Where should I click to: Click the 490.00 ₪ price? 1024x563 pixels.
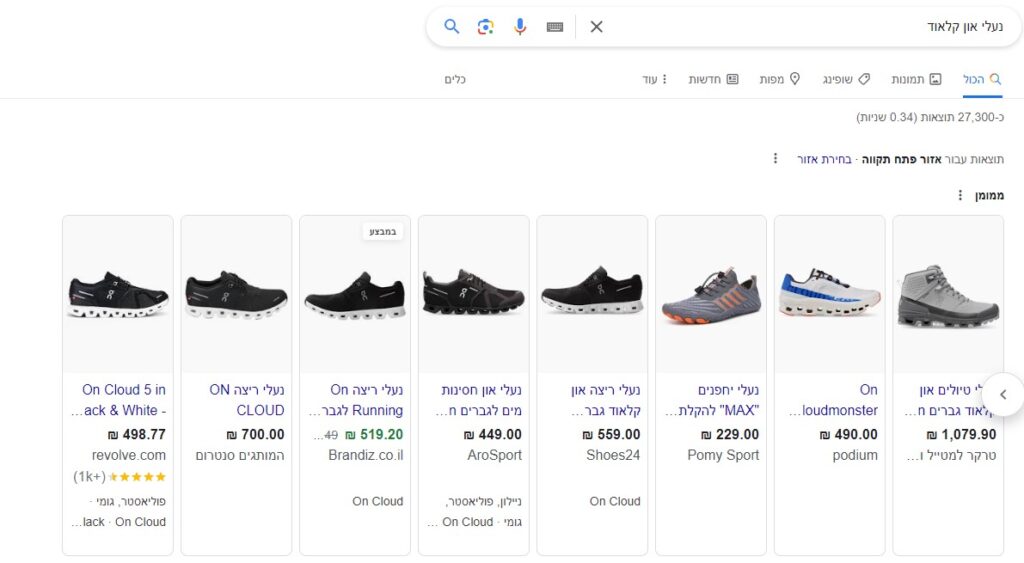[848, 434]
